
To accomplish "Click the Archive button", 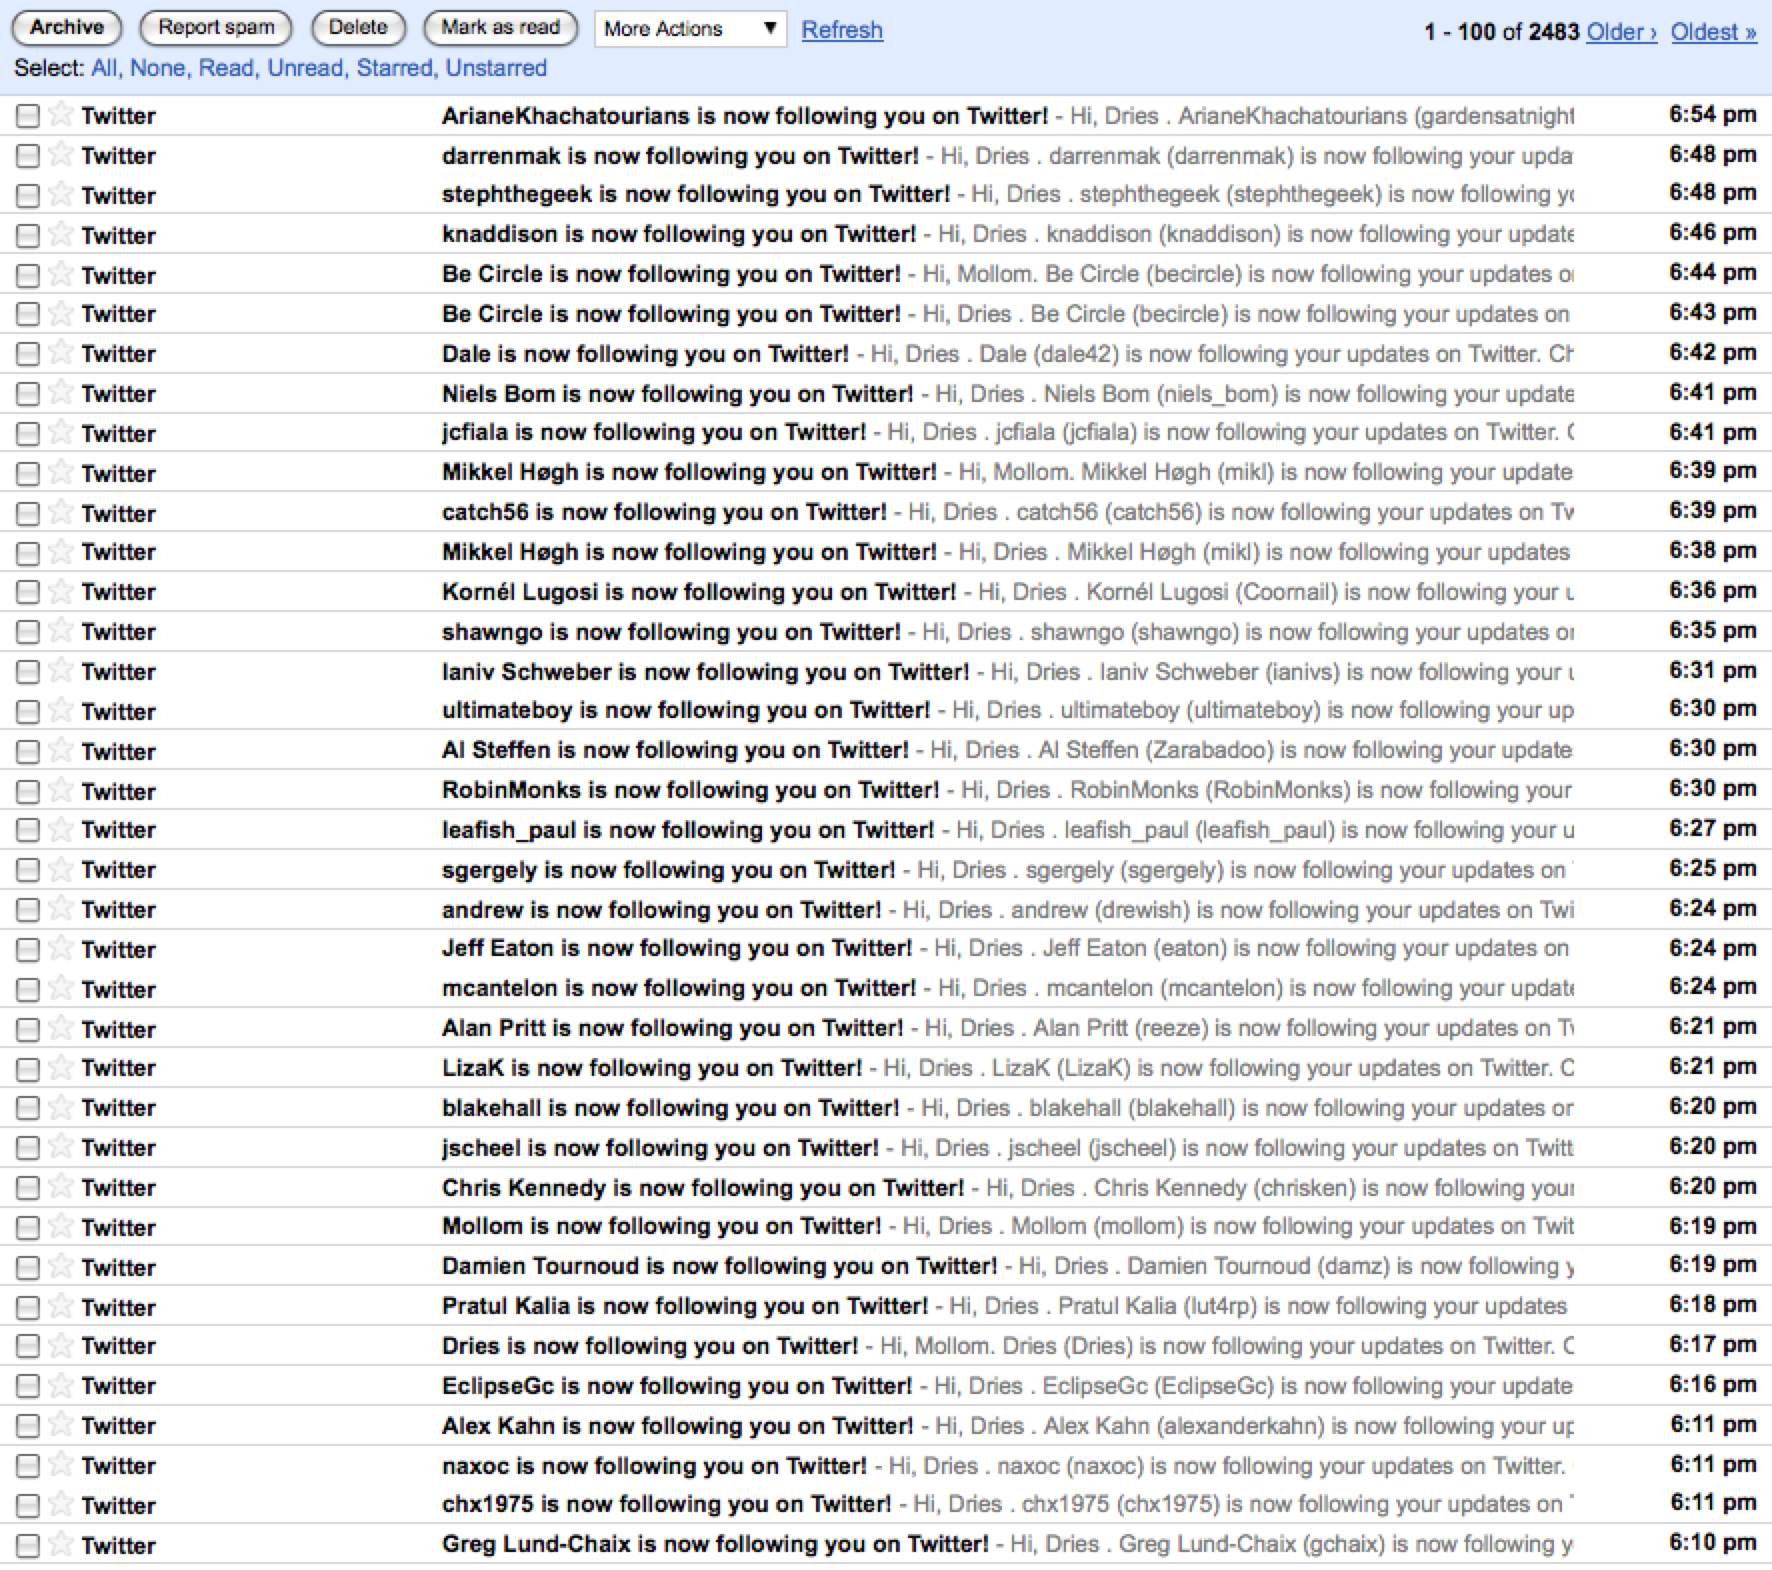I will [67, 28].
